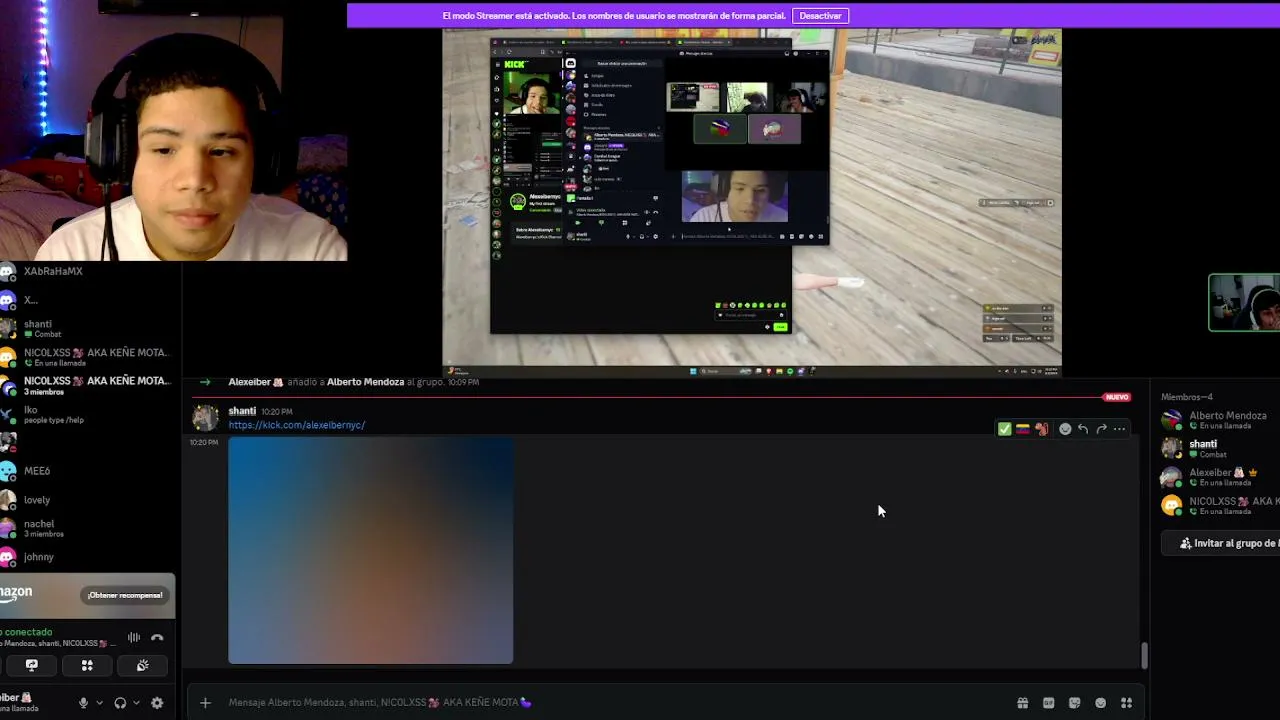Expand the microphone input options arrow
The width and height of the screenshot is (1280, 720).
(98, 703)
